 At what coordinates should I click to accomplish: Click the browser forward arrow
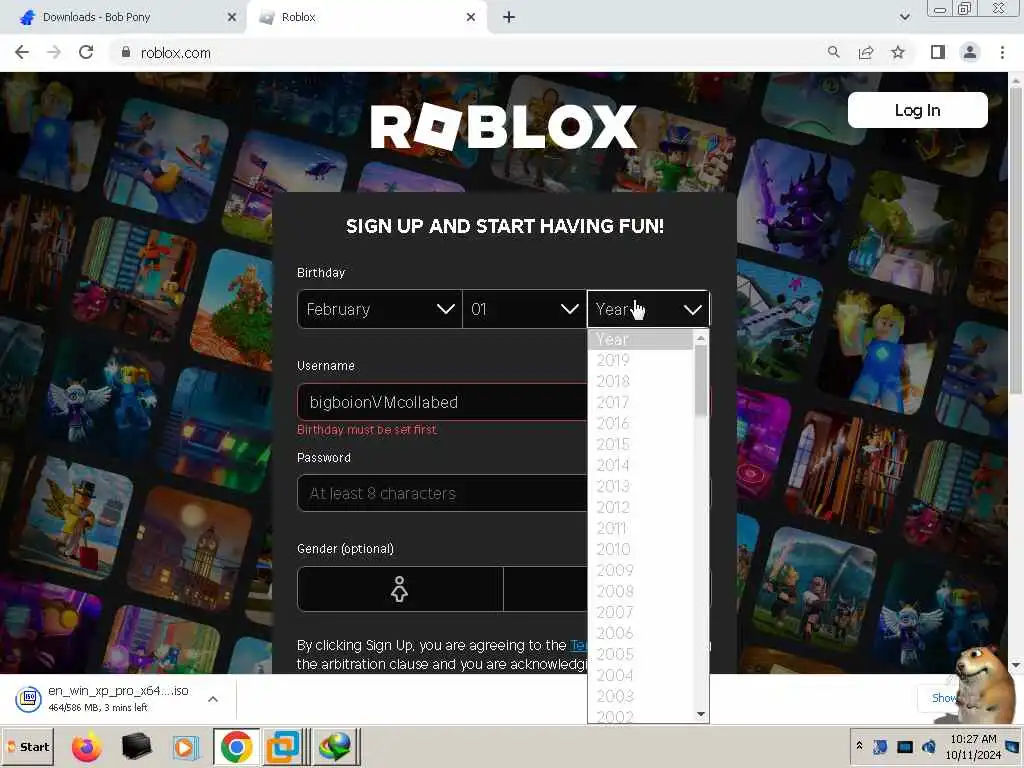click(54, 52)
